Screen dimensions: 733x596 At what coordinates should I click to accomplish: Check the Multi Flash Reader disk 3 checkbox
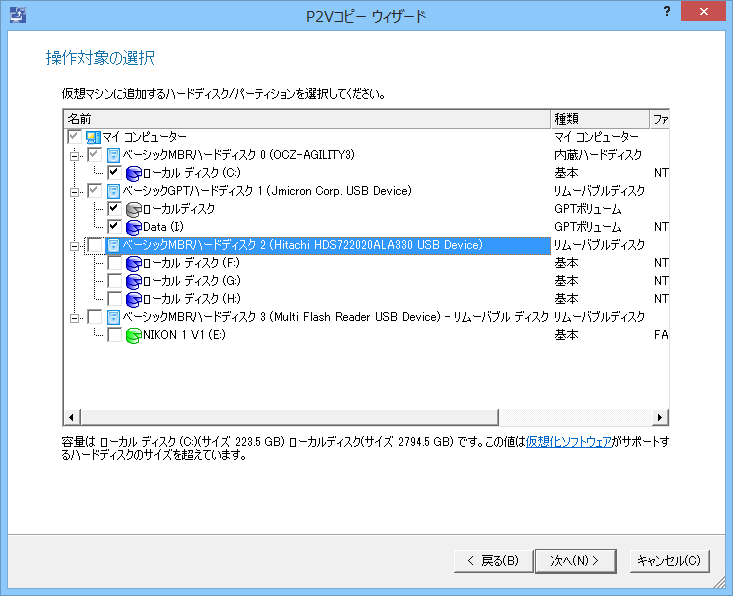pyautogui.click(x=94, y=316)
